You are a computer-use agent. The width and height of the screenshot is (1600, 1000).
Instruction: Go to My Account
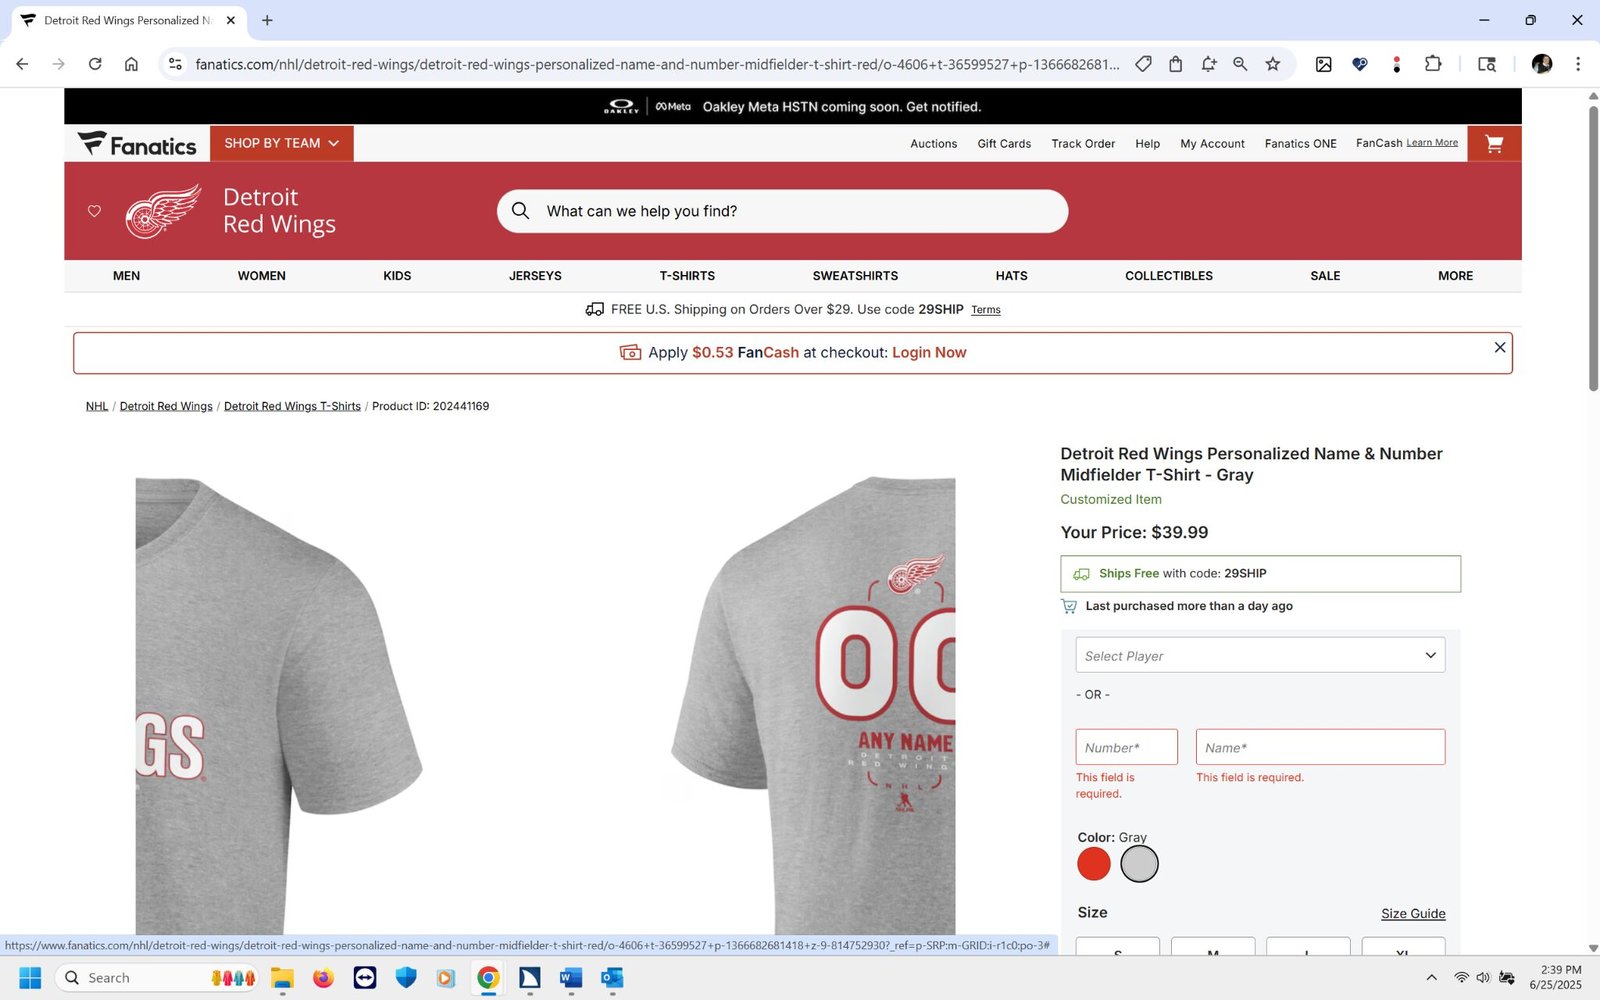click(1212, 144)
